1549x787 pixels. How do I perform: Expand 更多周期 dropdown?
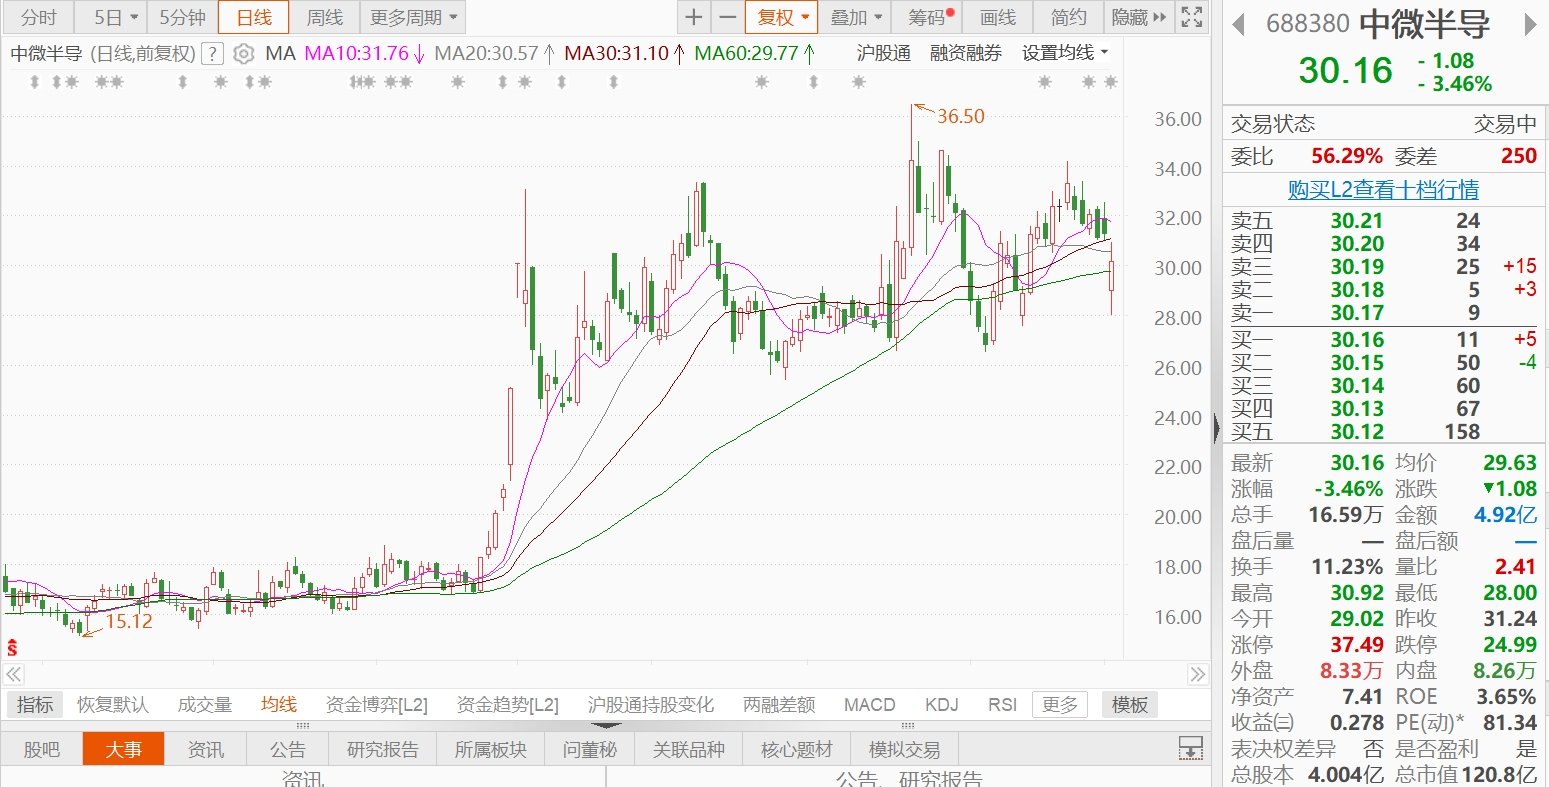(412, 17)
